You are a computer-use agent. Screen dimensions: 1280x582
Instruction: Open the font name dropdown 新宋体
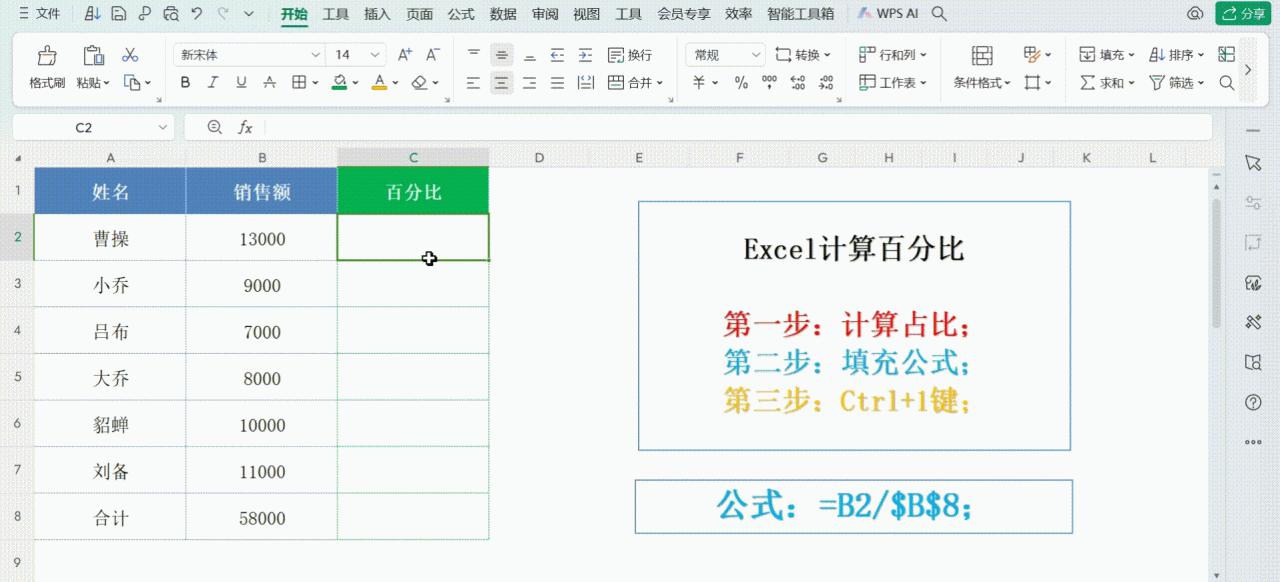click(x=316, y=55)
